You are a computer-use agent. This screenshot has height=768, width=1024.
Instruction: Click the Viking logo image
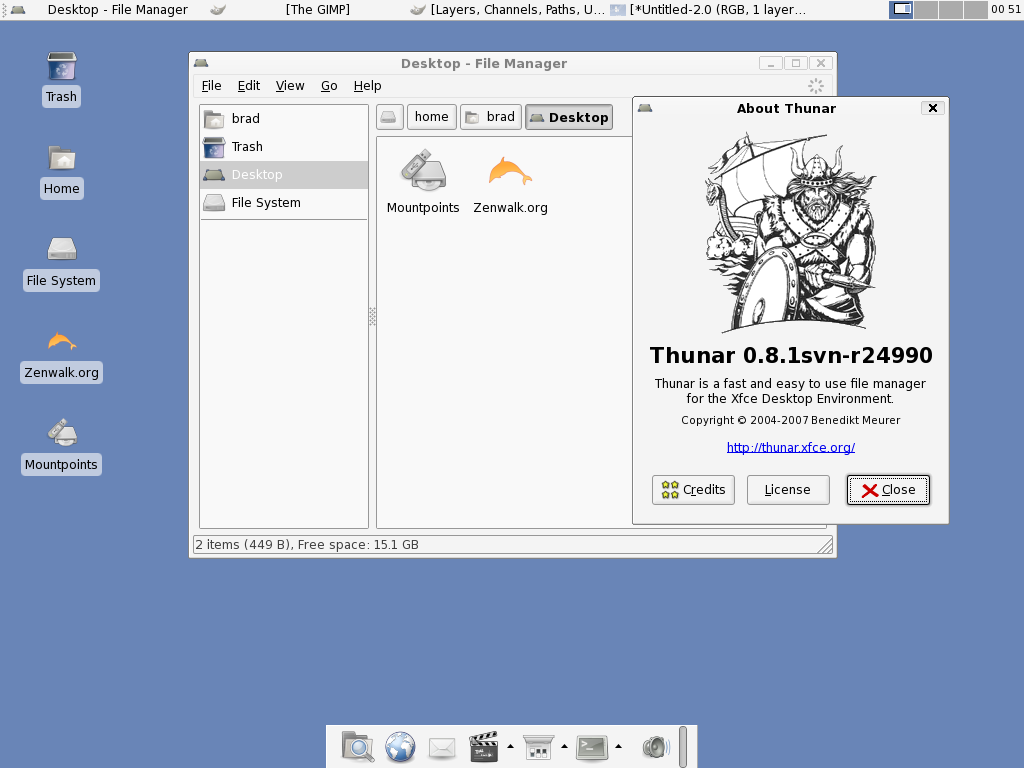(791, 232)
